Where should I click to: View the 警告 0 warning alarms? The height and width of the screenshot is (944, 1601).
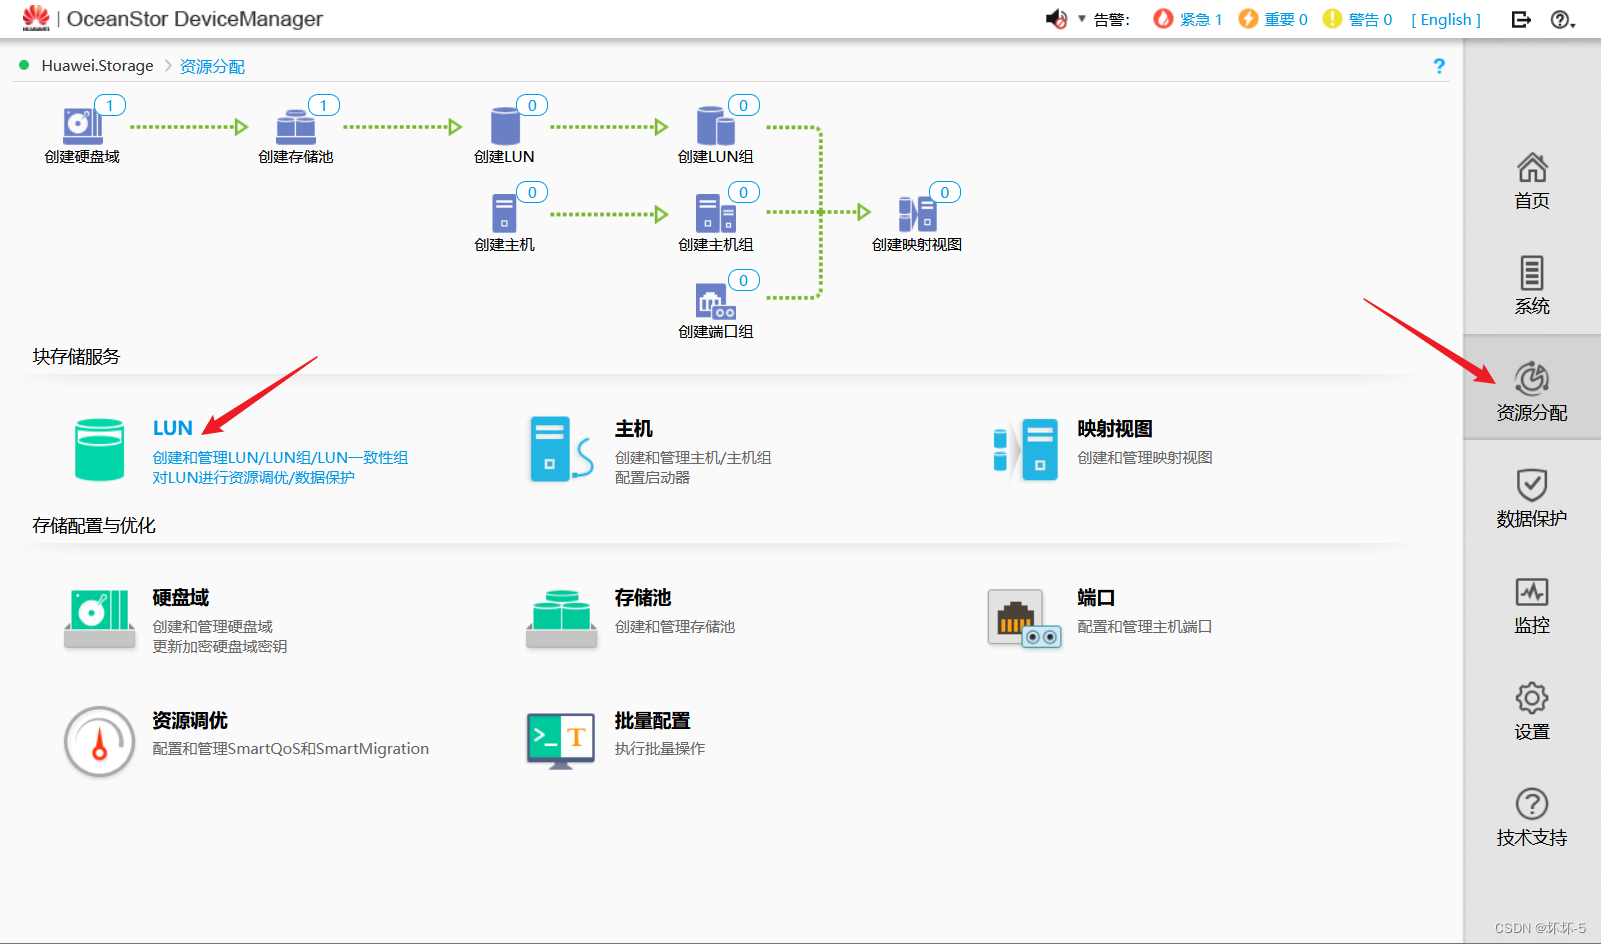1357,19
